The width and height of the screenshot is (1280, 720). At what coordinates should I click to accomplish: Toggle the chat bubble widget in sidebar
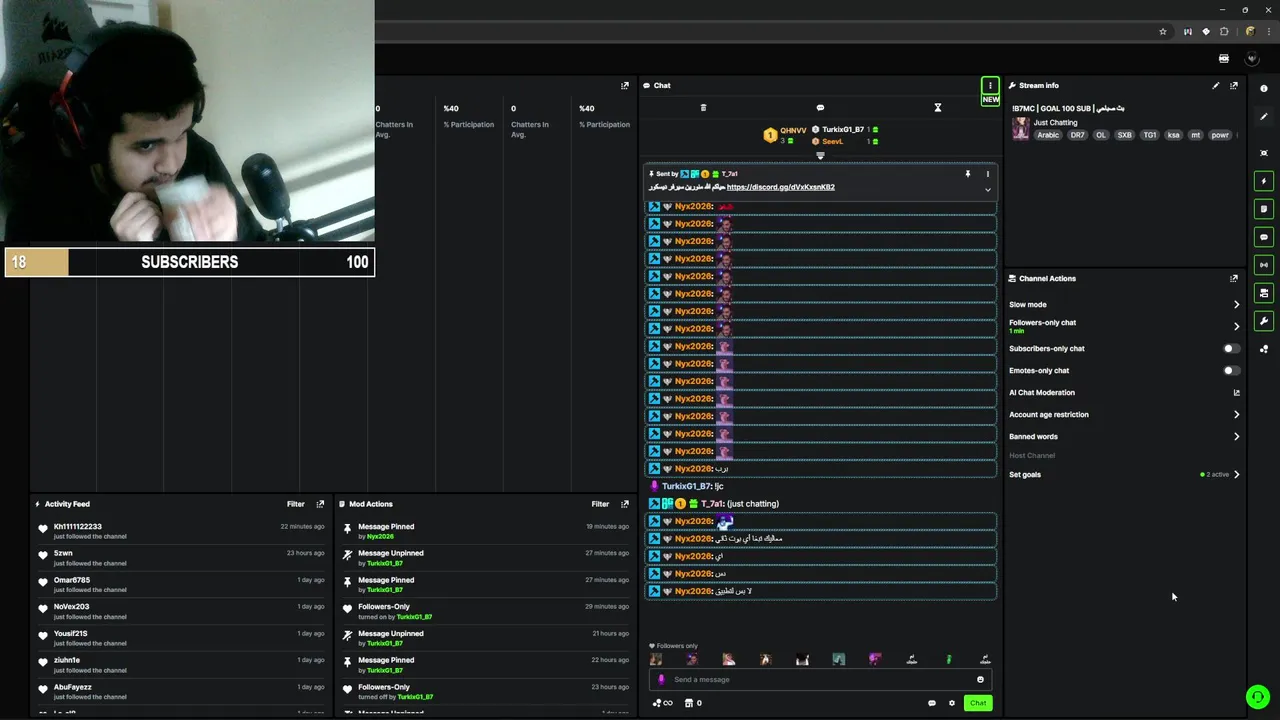tap(1264, 237)
